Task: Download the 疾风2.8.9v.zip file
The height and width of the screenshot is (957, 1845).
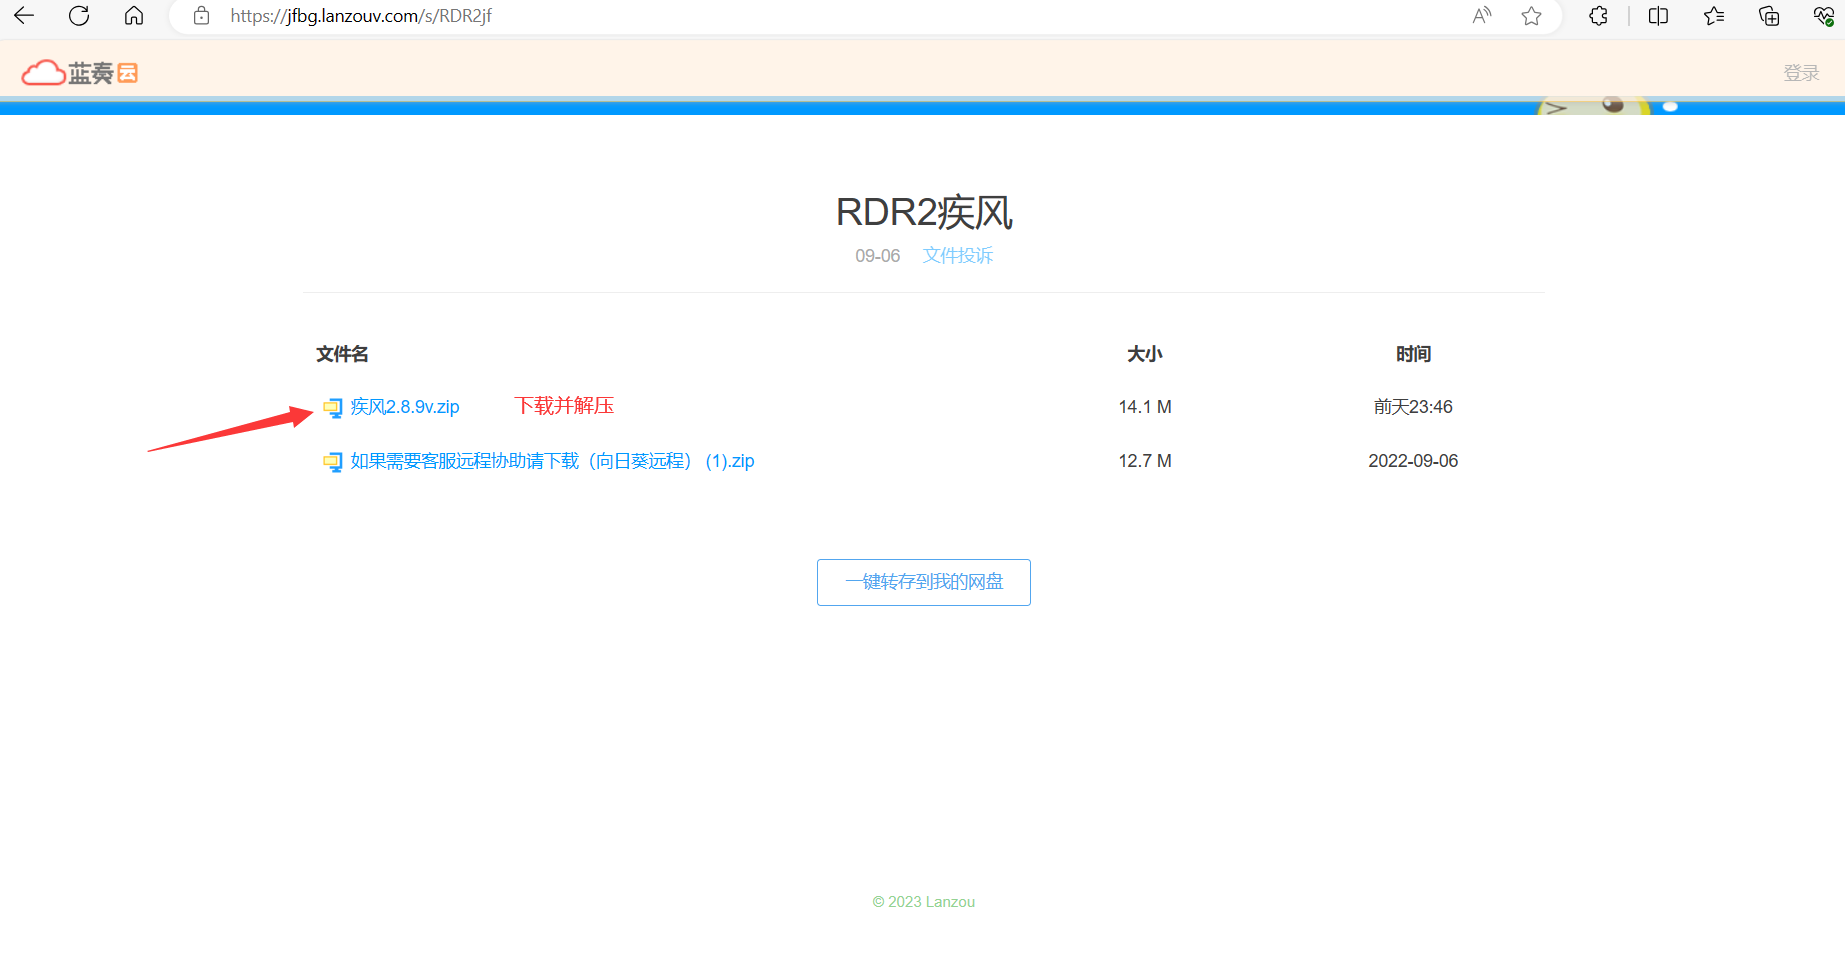Action: click(x=405, y=407)
